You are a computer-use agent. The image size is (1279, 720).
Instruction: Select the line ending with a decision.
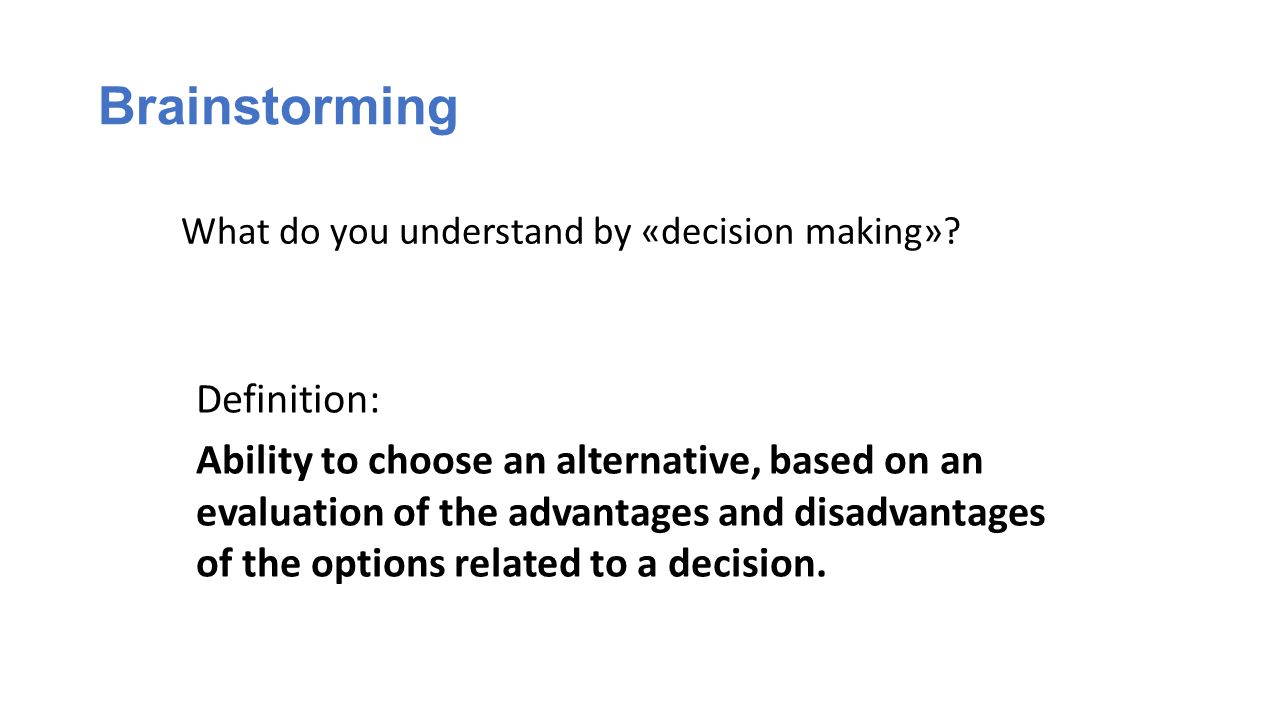click(x=511, y=564)
